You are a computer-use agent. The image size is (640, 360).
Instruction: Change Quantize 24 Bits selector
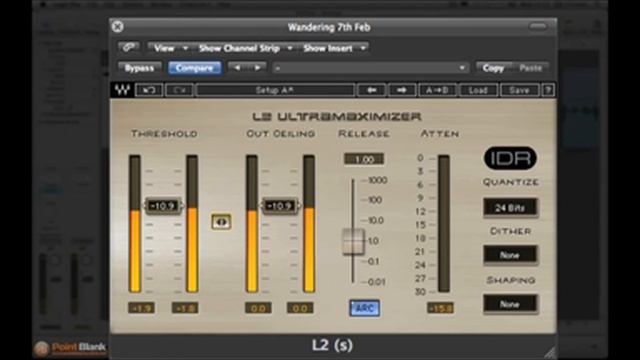(x=510, y=208)
